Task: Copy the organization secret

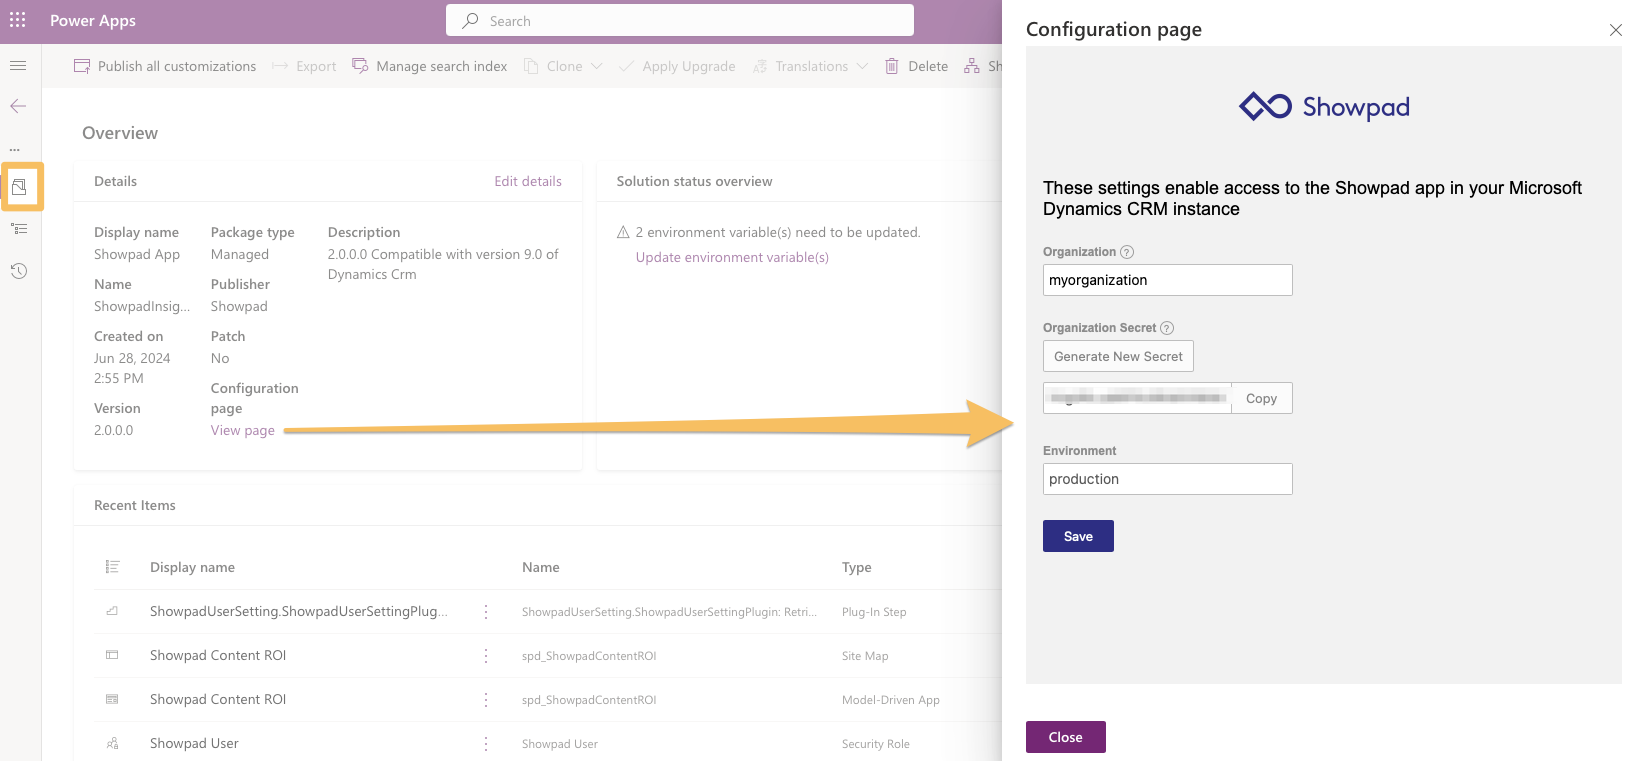Action: 1261,398
